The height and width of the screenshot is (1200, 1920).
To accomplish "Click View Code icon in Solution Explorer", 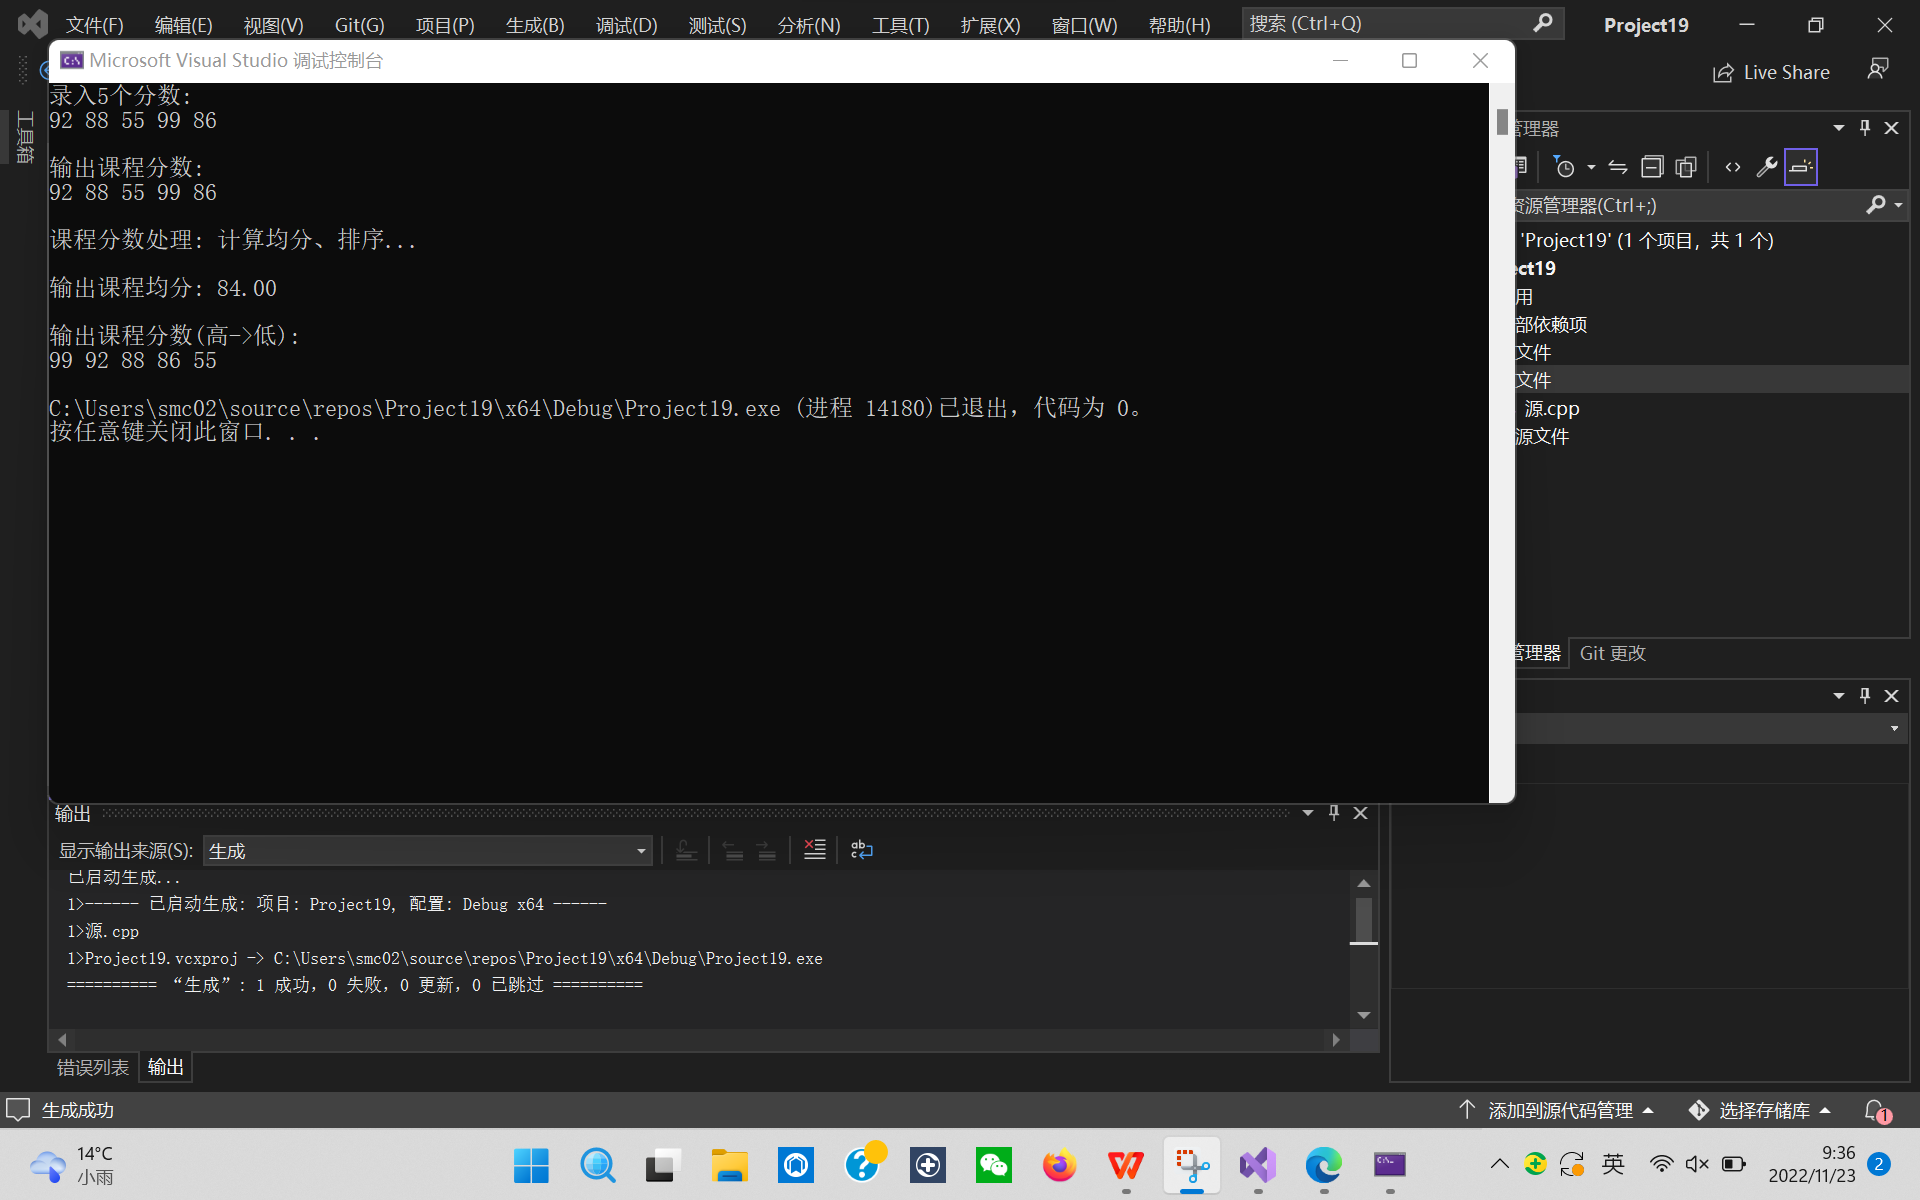I will pos(1733,167).
